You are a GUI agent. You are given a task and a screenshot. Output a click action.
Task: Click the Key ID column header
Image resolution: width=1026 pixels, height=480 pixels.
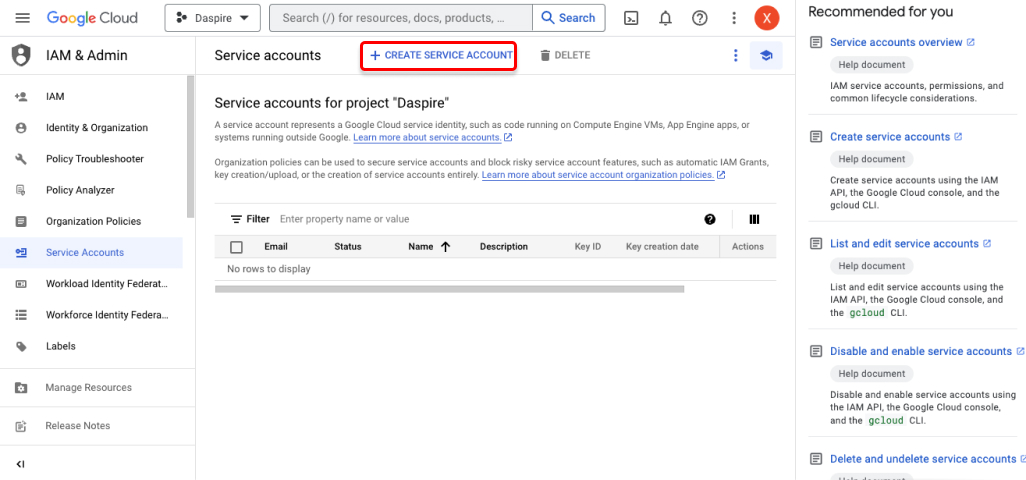coord(588,247)
